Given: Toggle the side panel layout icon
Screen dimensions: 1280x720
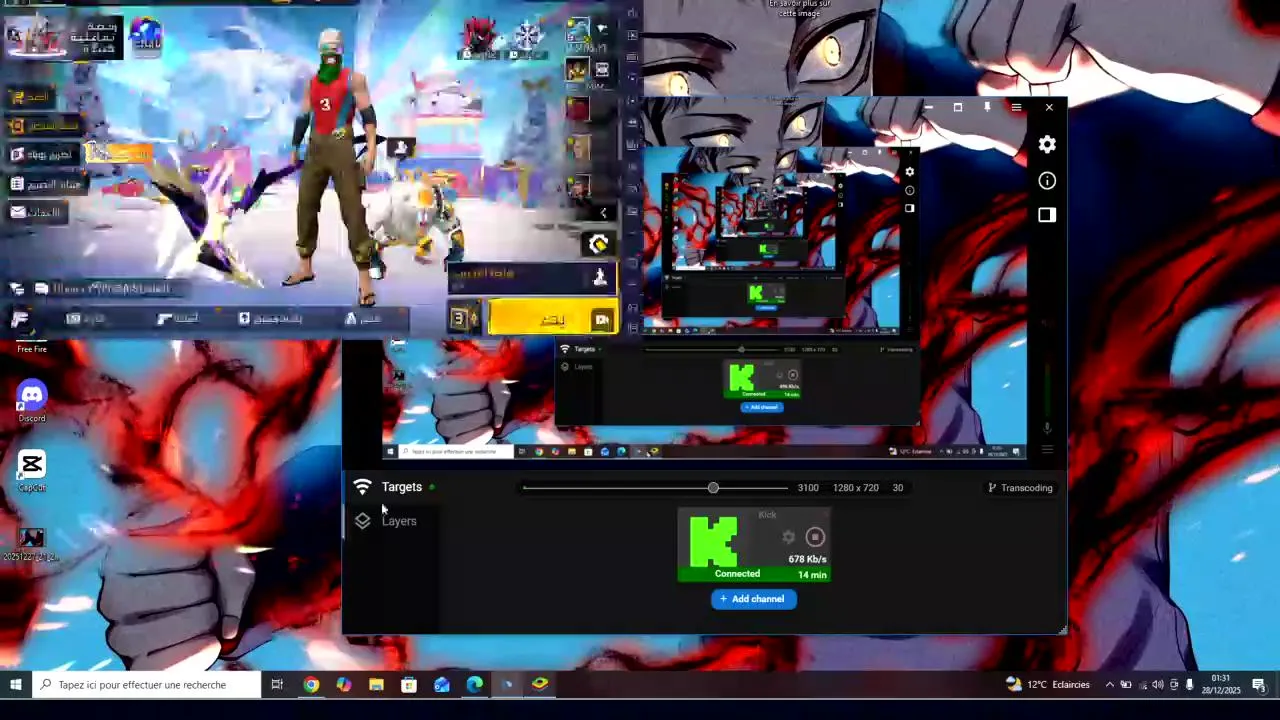Looking at the screenshot, I should tap(1047, 215).
